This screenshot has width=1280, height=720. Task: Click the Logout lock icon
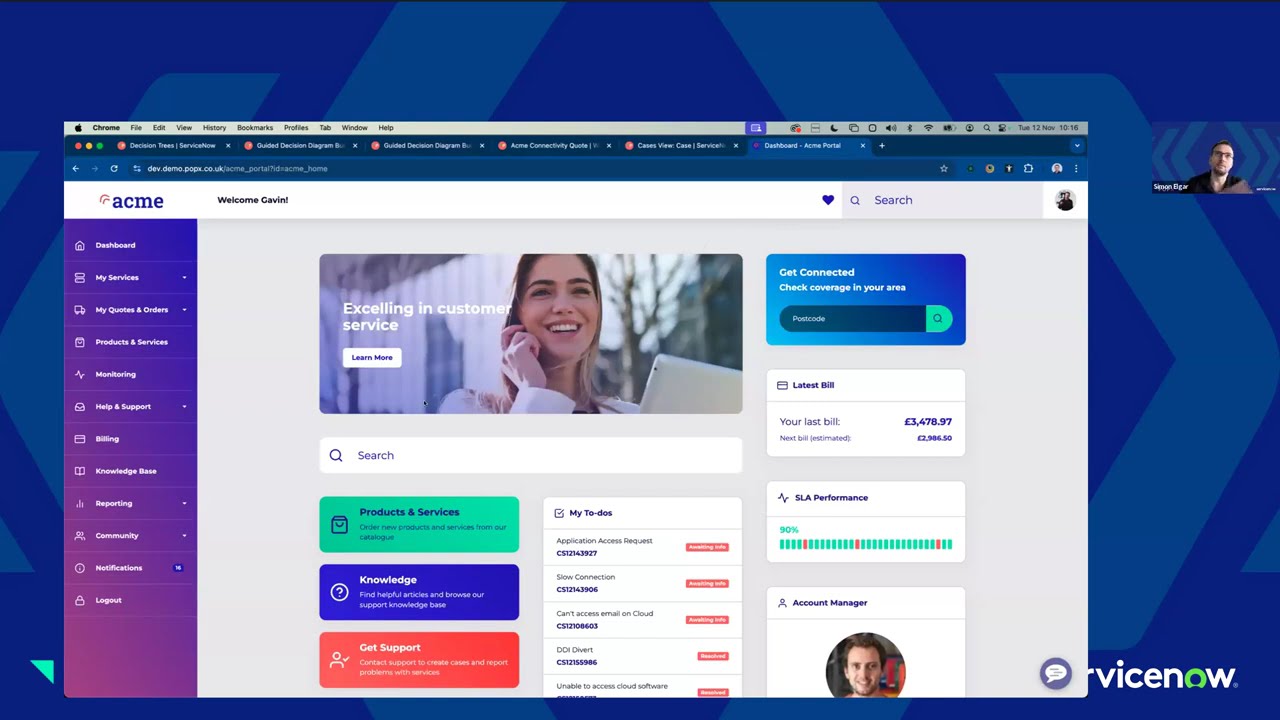pos(80,600)
